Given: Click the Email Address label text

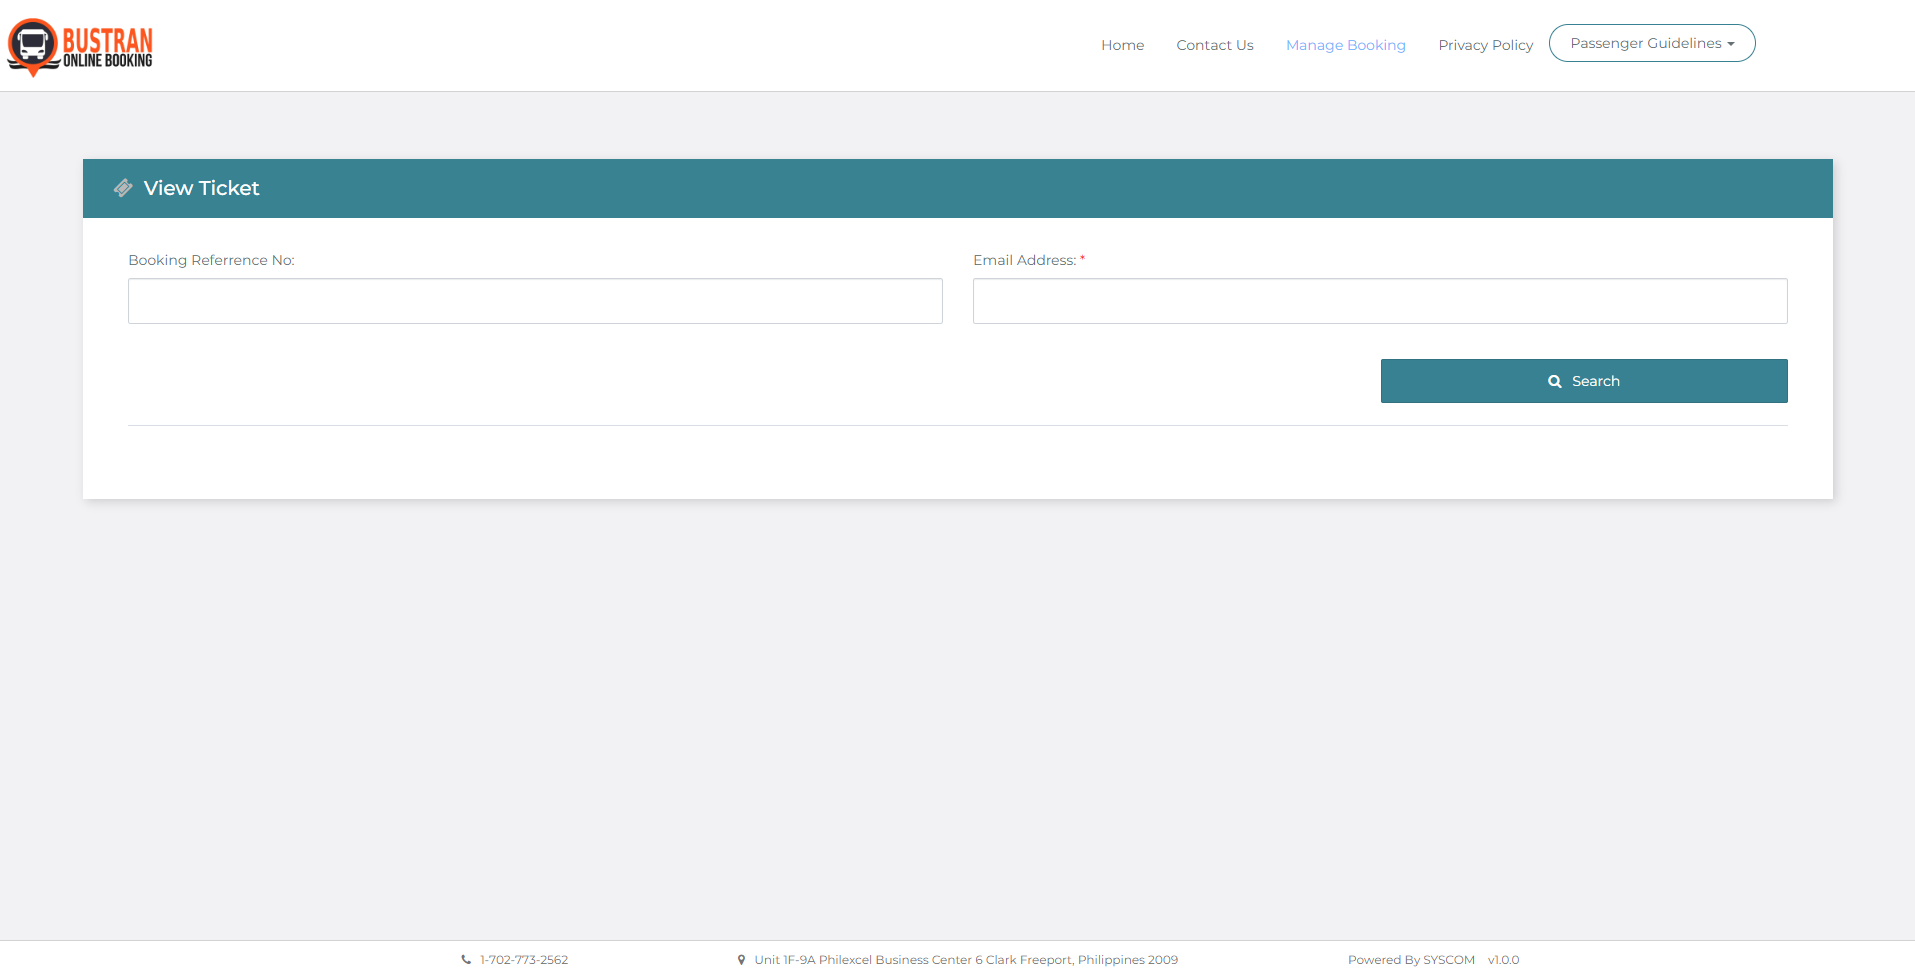Looking at the screenshot, I should point(1024,260).
